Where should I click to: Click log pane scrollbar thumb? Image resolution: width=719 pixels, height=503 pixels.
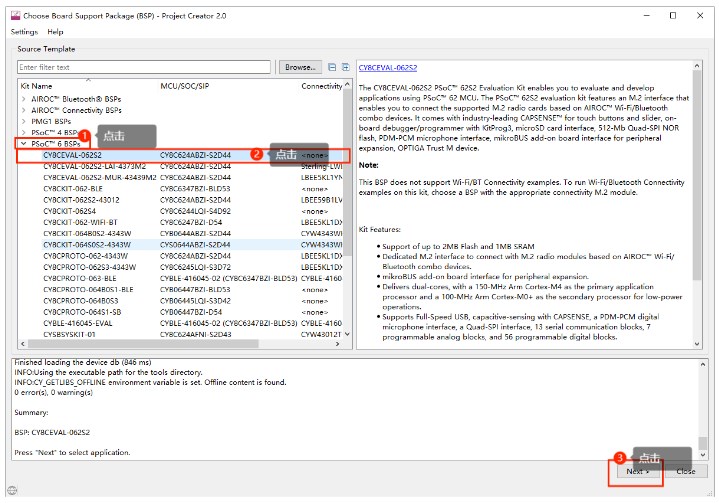click(702, 443)
